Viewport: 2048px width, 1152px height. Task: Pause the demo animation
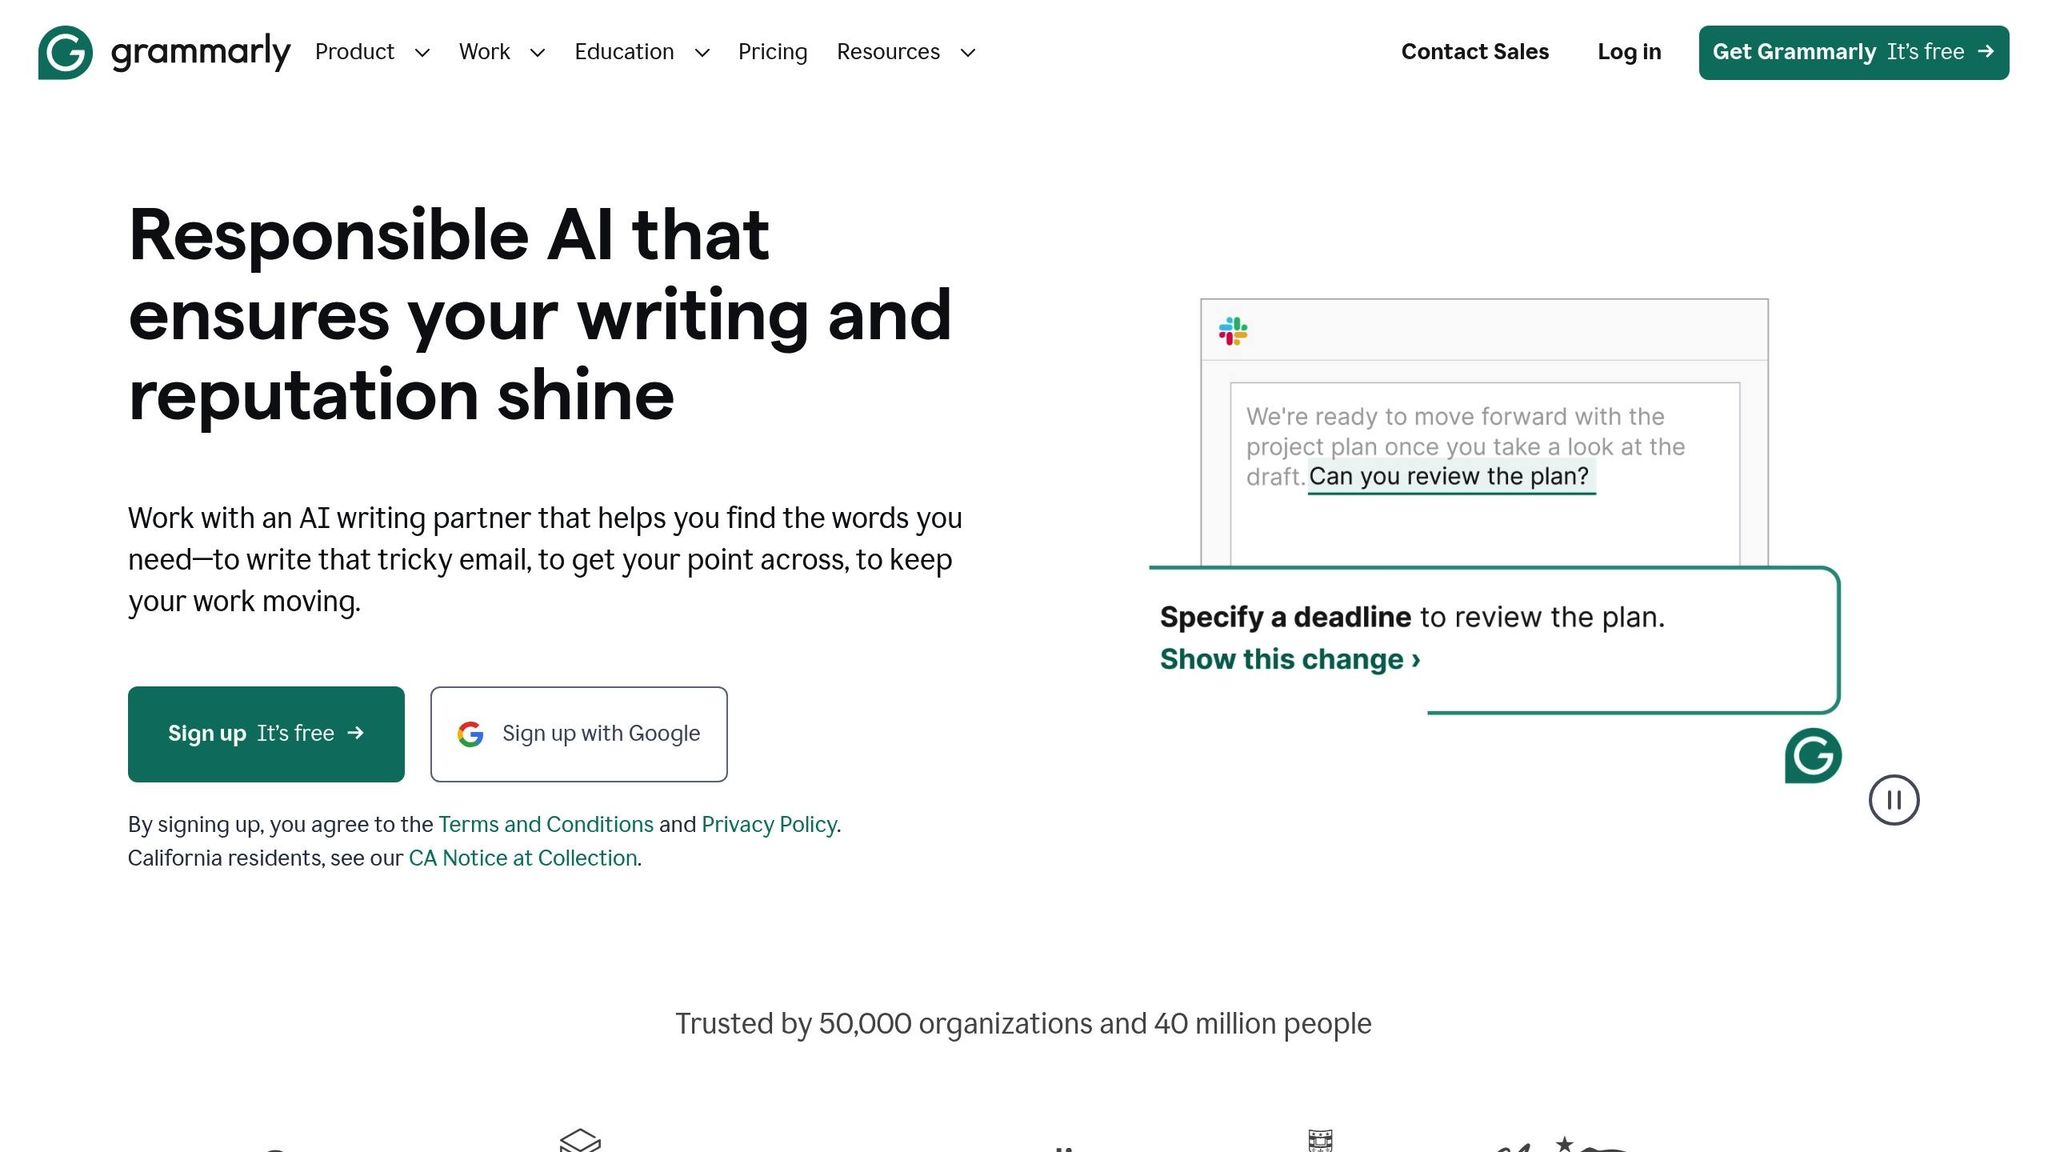tap(1893, 799)
